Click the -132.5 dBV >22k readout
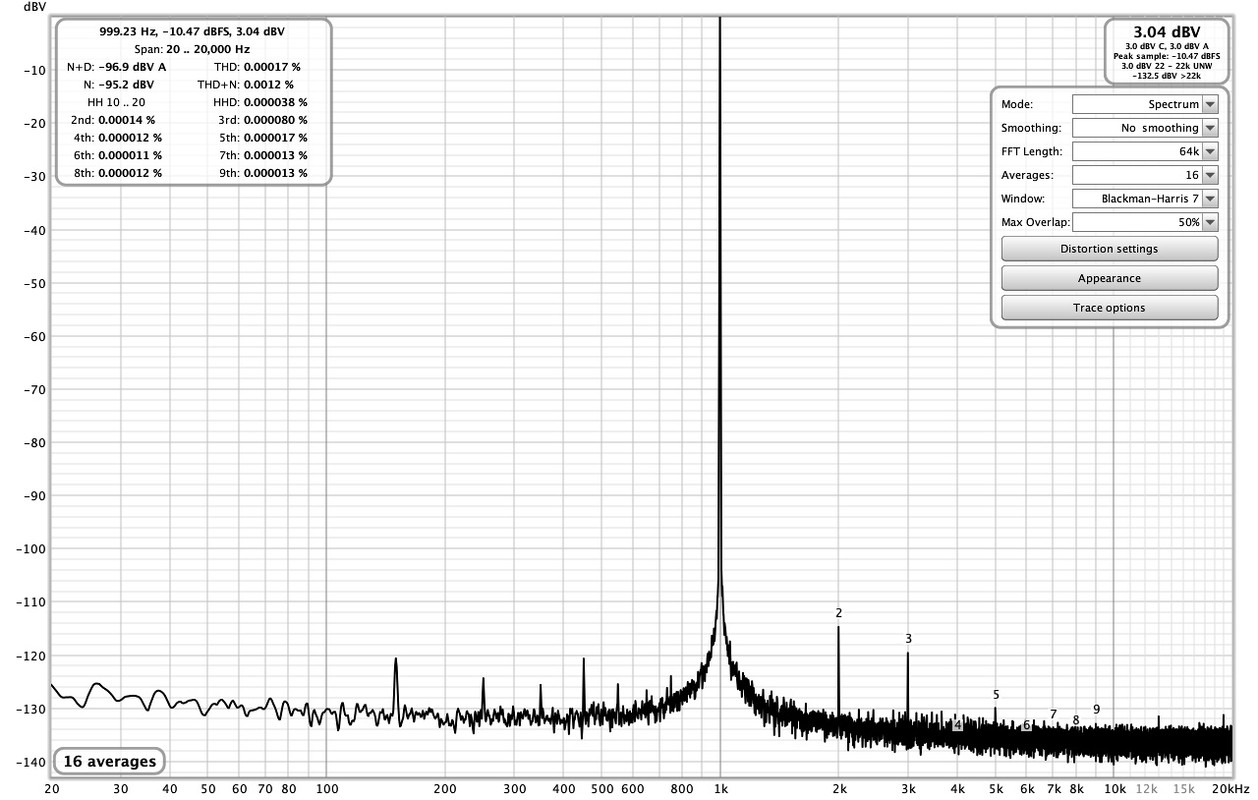The image size is (1258, 800). click(x=1166, y=75)
